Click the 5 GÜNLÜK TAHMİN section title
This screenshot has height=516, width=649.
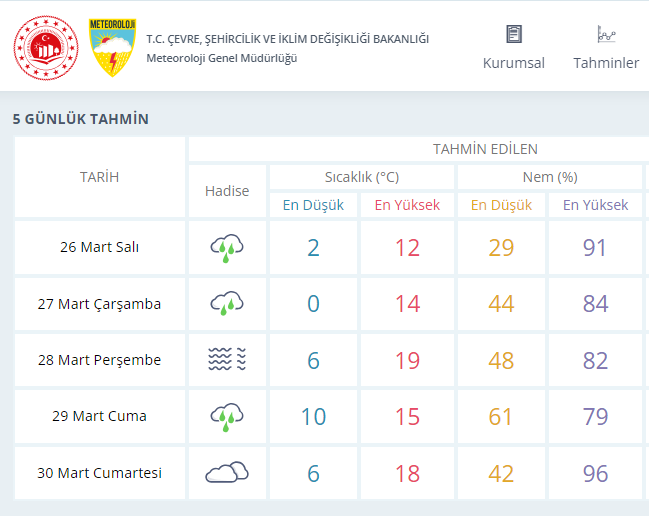(81, 119)
